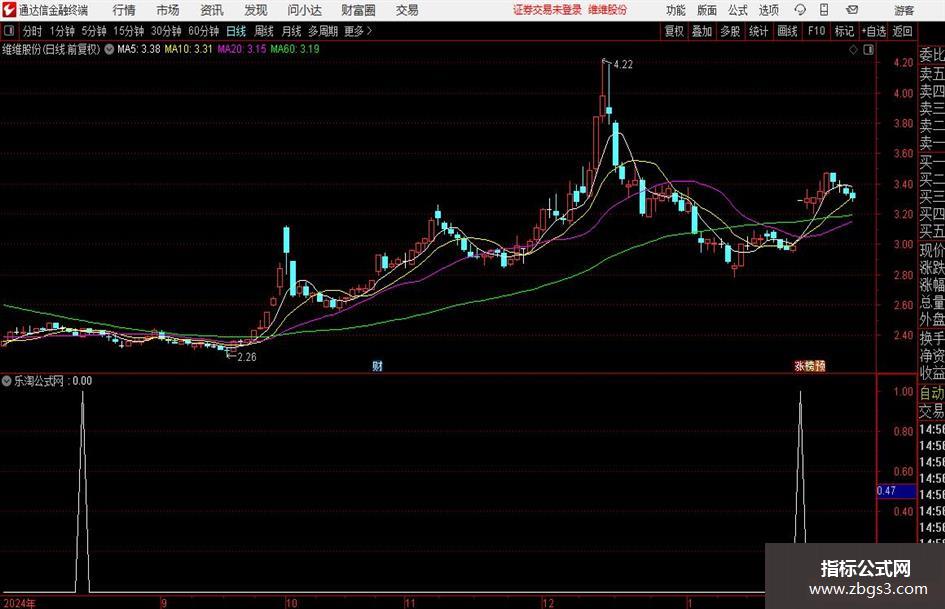
Task: Switch to 60分钟 period
Action: [204, 31]
